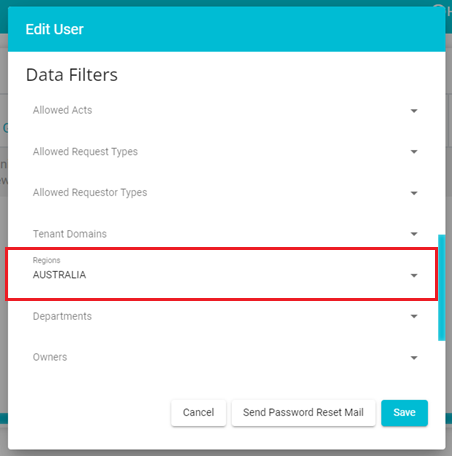Click the AUSTRALIA value in Regions
Screen dimensions: 452x456
click(x=59, y=275)
